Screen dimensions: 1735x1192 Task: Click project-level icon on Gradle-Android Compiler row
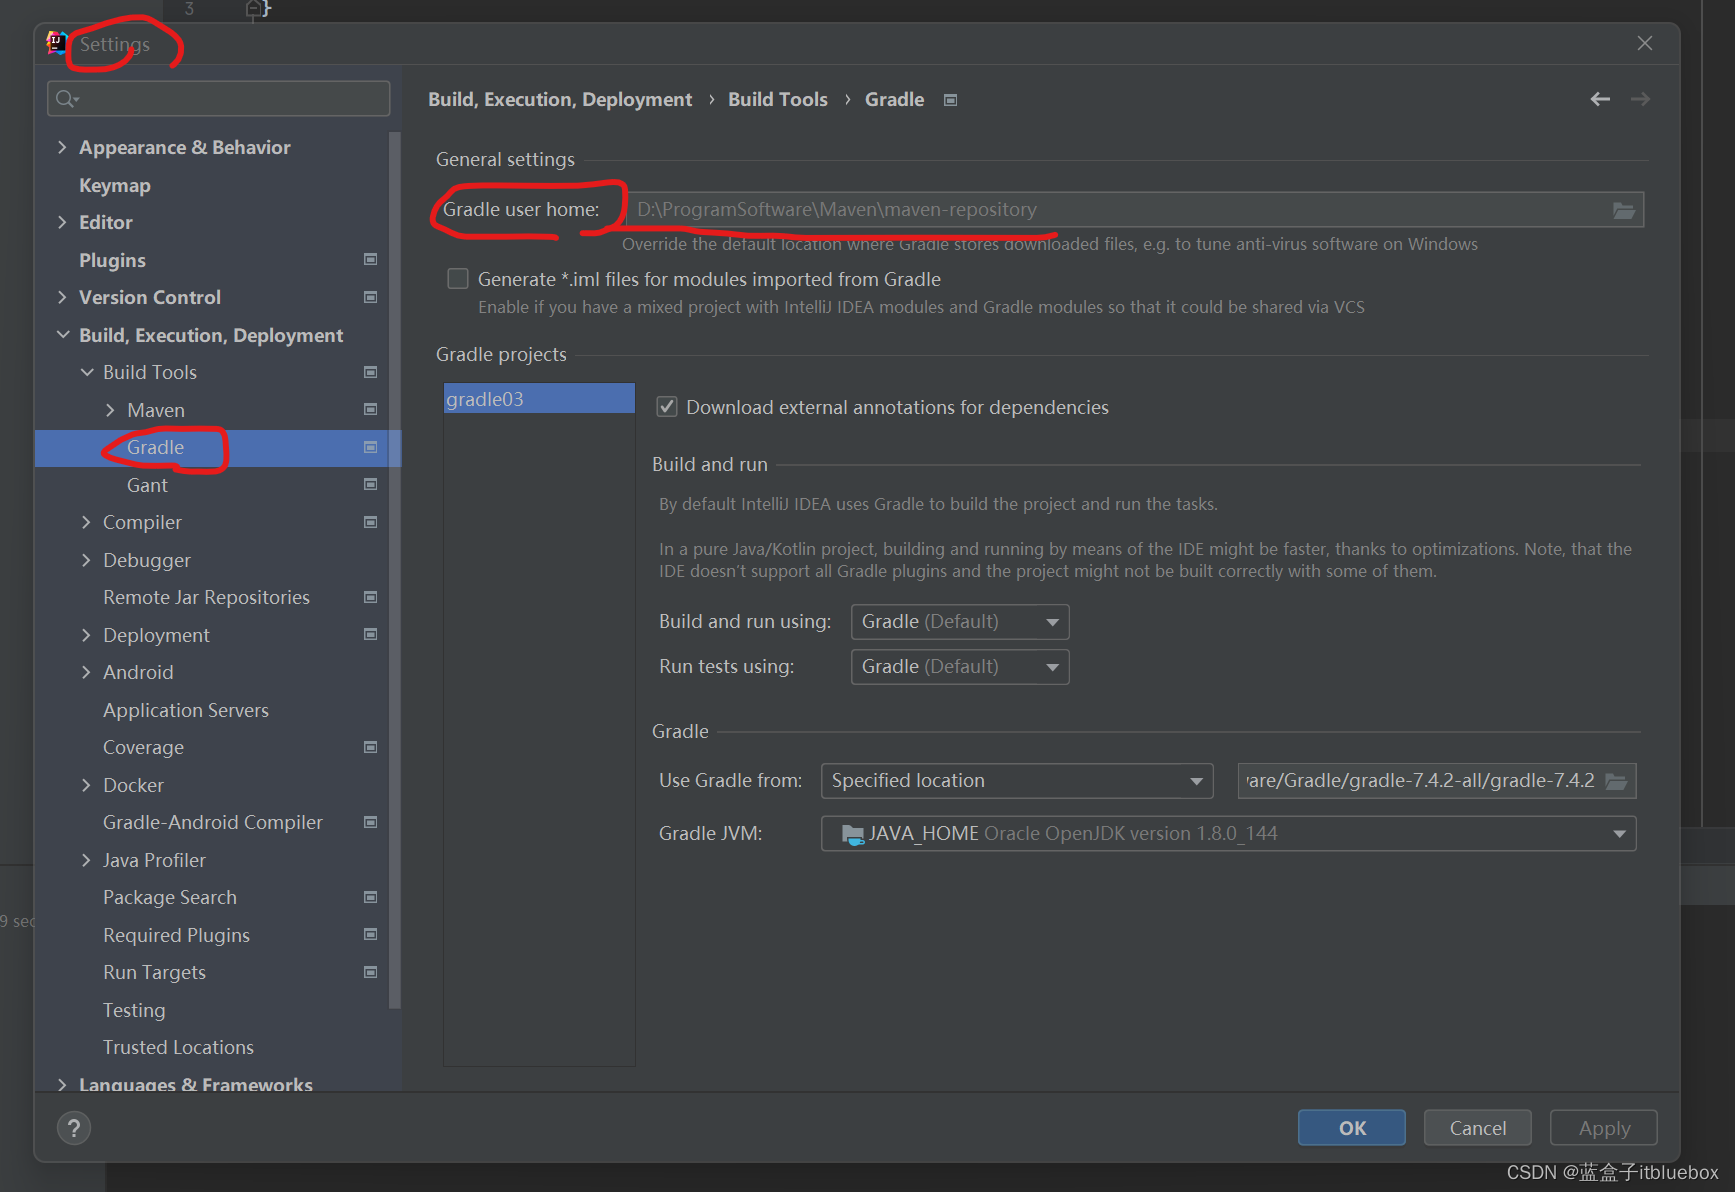370,822
